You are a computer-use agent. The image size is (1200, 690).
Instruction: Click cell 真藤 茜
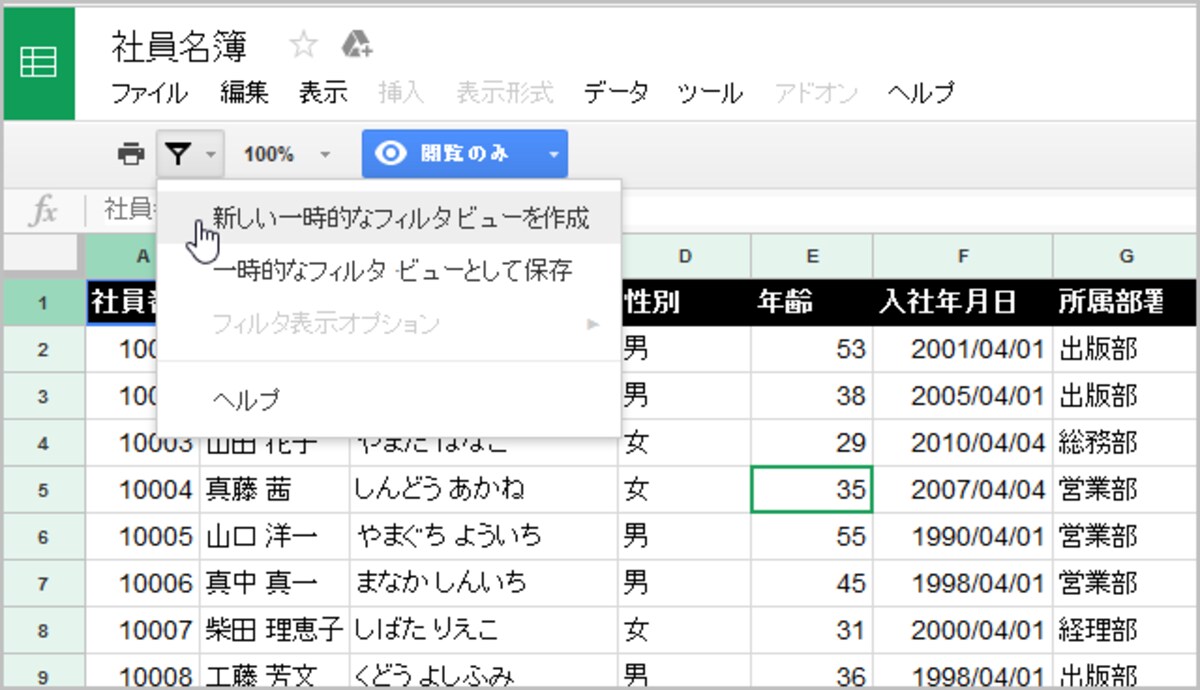275,490
